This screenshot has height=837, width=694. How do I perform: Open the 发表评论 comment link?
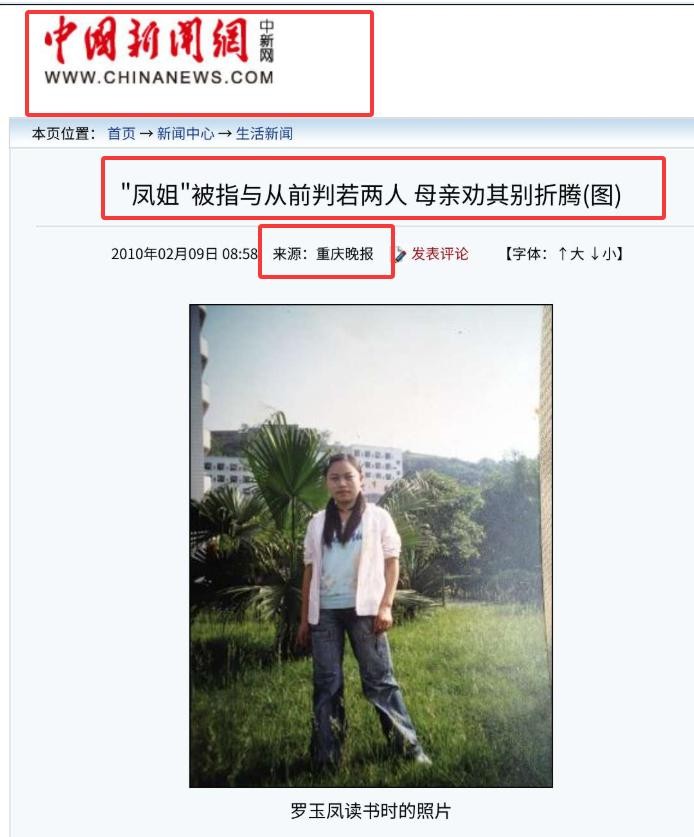pyautogui.click(x=439, y=254)
